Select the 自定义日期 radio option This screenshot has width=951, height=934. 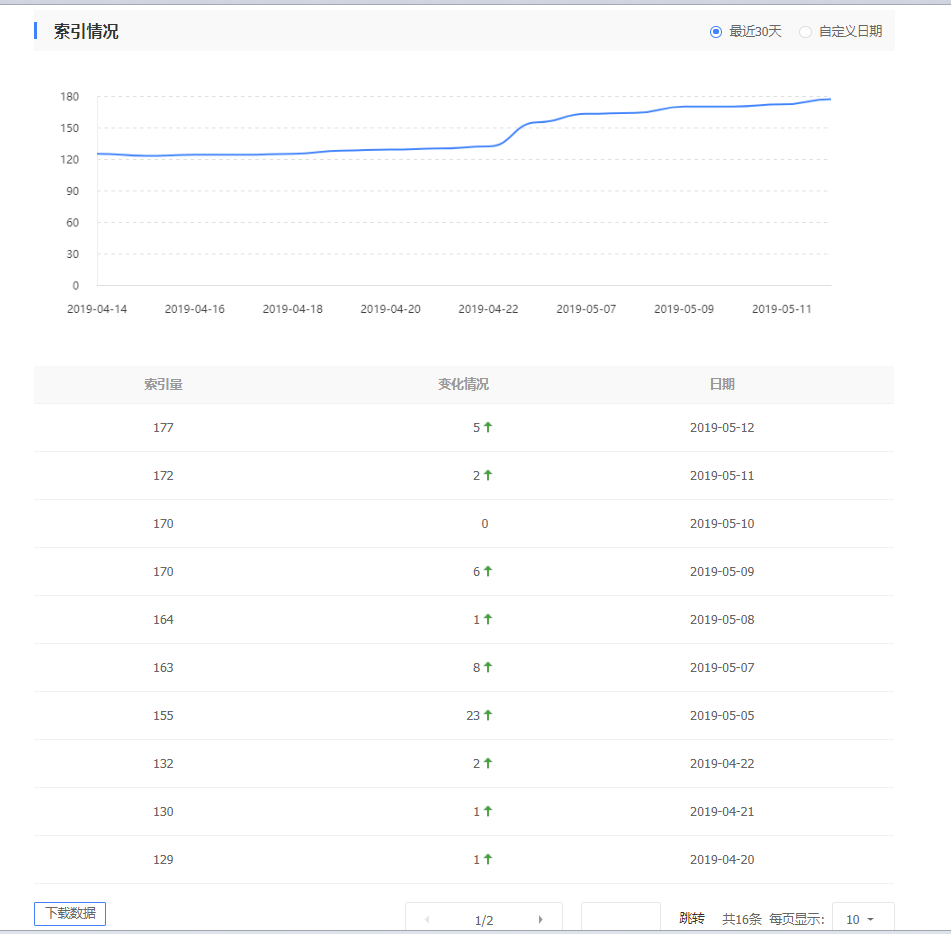[805, 32]
